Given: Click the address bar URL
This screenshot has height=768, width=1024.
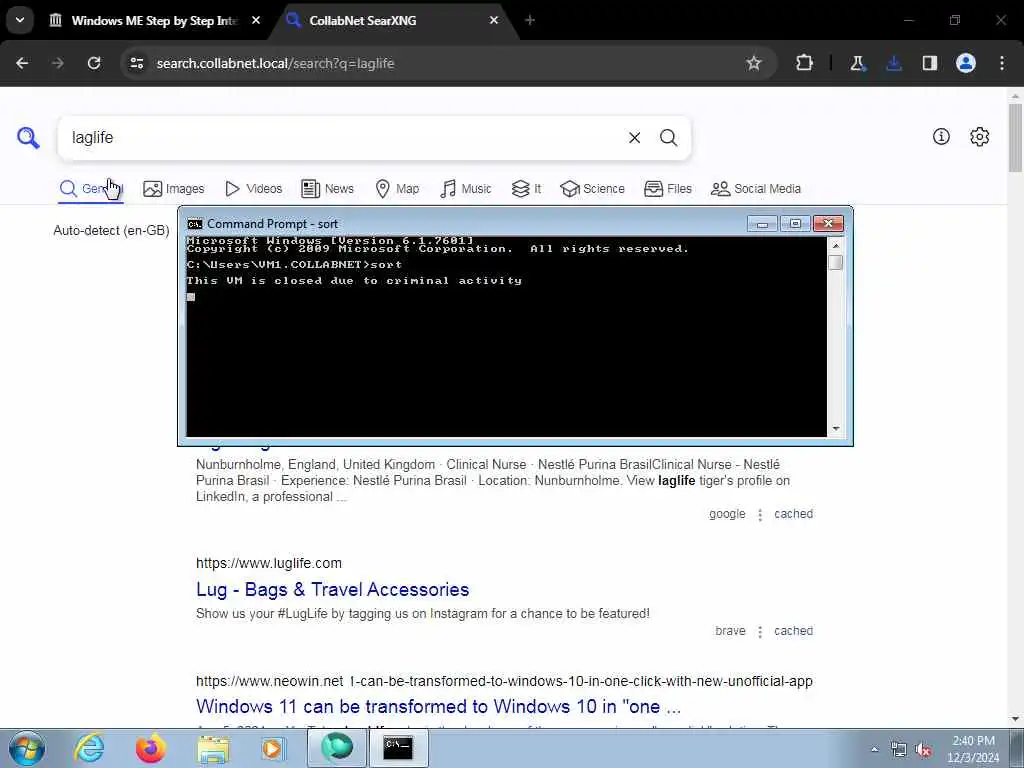Looking at the screenshot, I should (275, 63).
